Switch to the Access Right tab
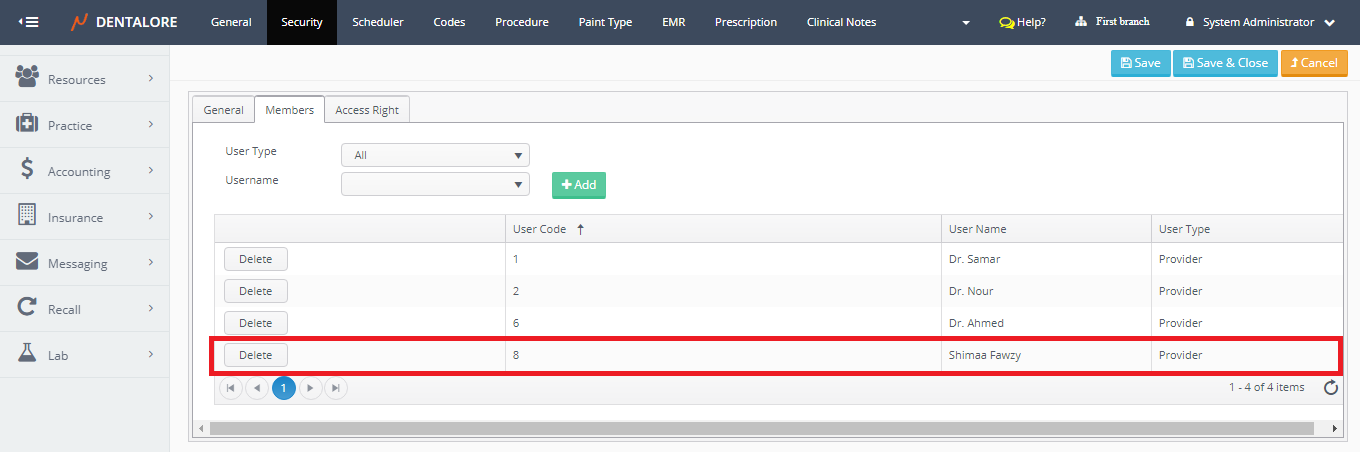 click(x=366, y=110)
